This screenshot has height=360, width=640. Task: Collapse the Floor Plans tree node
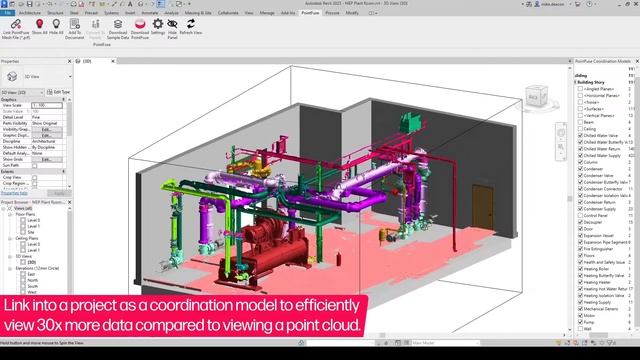tap(10, 214)
